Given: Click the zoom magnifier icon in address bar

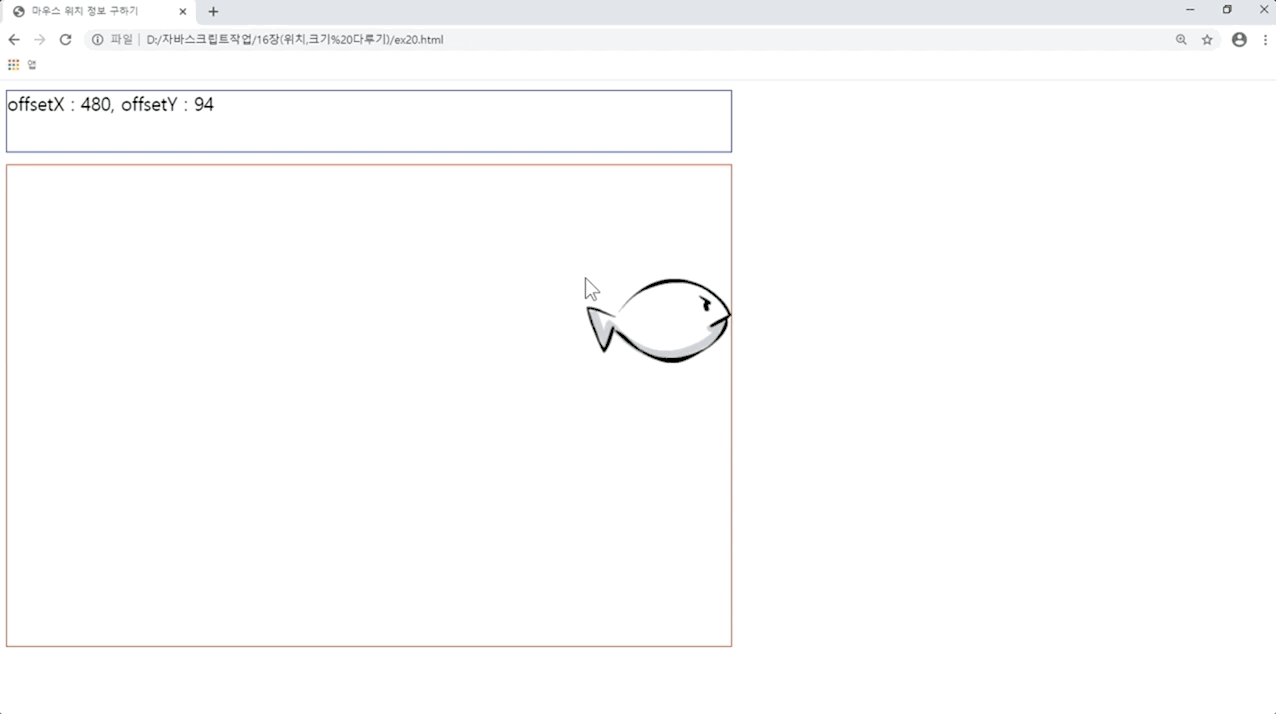Looking at the screenshot, I should click(1181, 40).
